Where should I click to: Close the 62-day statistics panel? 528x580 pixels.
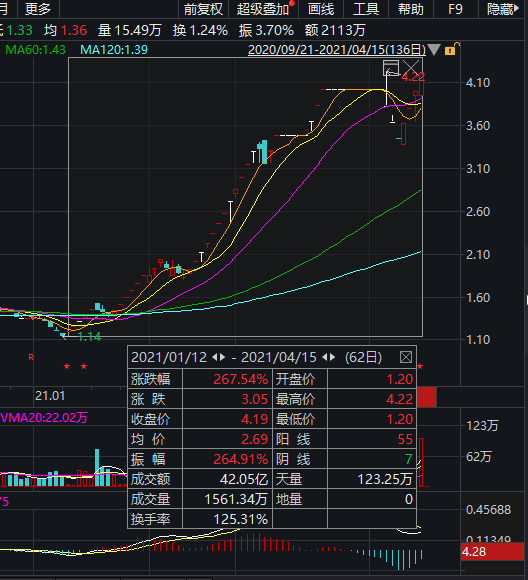tap(406, 357)
